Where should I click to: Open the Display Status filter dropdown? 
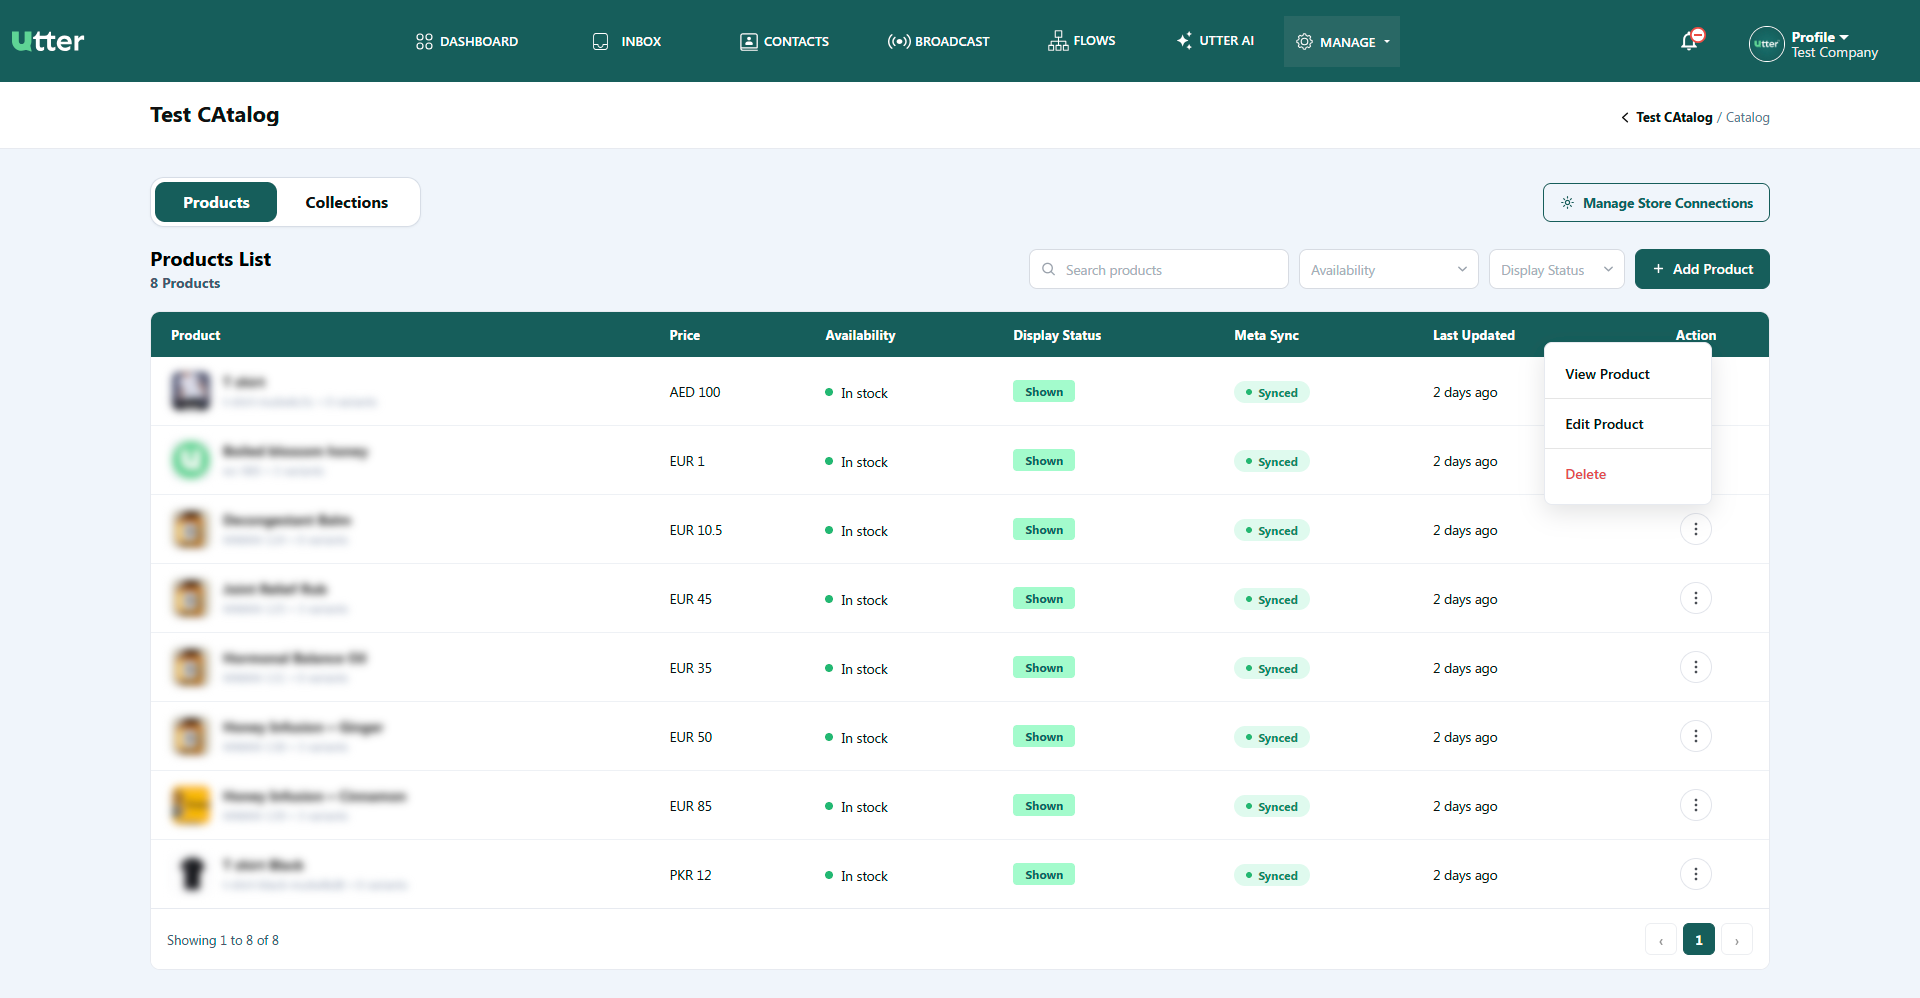click(1556, 269)
